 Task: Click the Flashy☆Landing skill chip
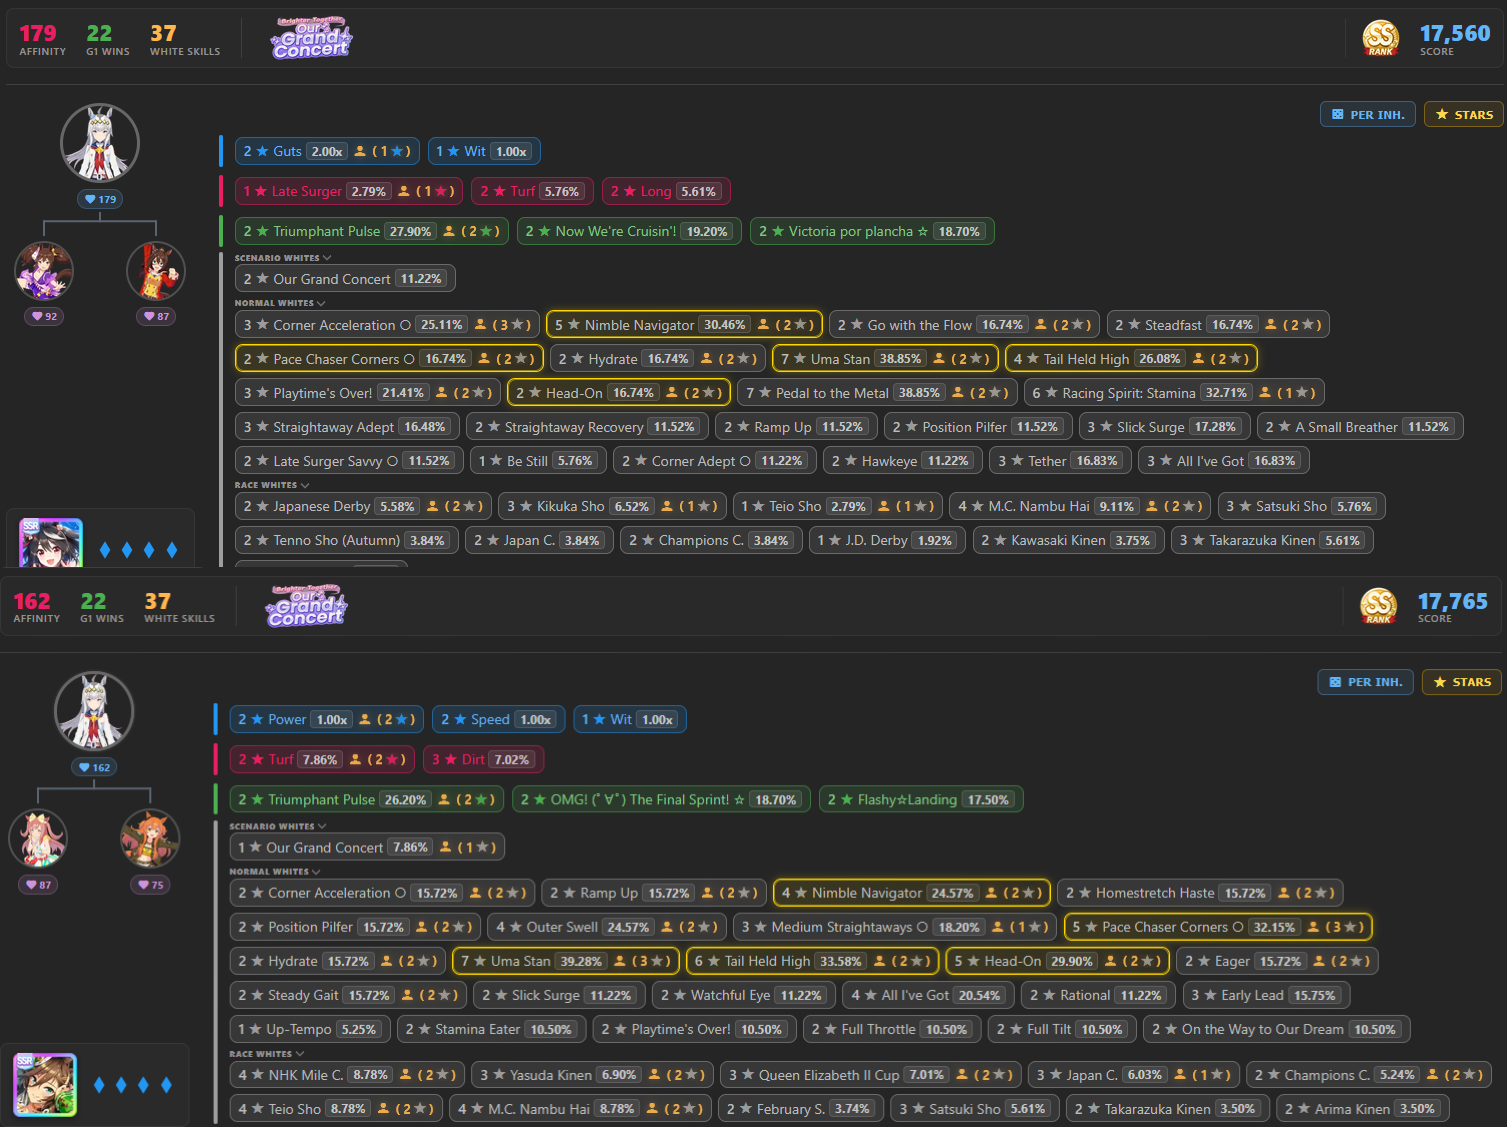920,799
